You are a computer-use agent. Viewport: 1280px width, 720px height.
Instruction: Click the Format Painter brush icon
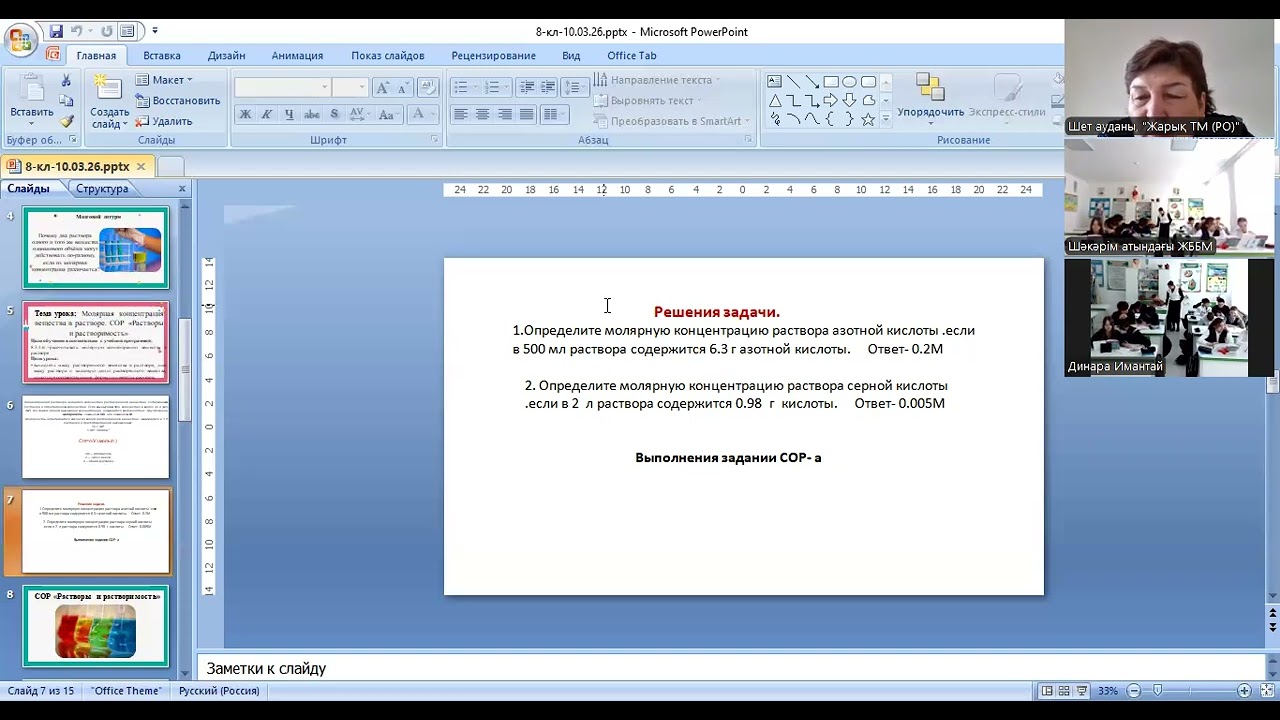click(x=66, y=121)
